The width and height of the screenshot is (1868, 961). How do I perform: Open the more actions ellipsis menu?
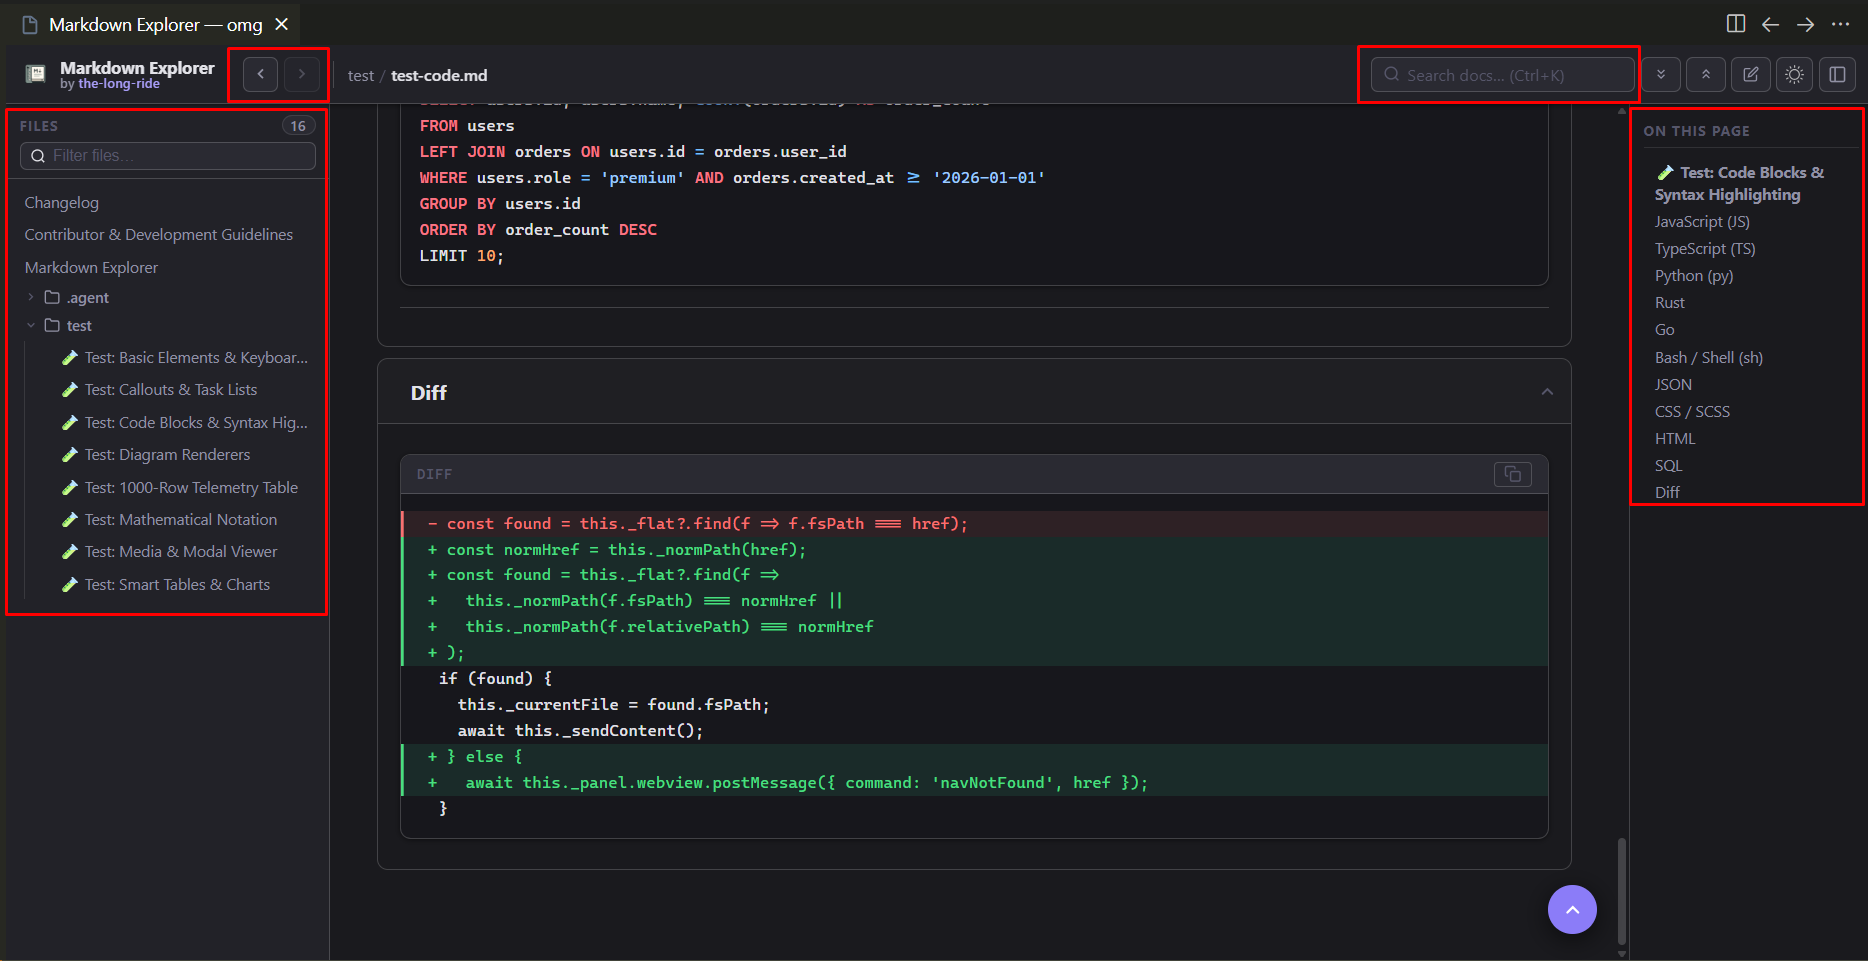click(1840, 24)
